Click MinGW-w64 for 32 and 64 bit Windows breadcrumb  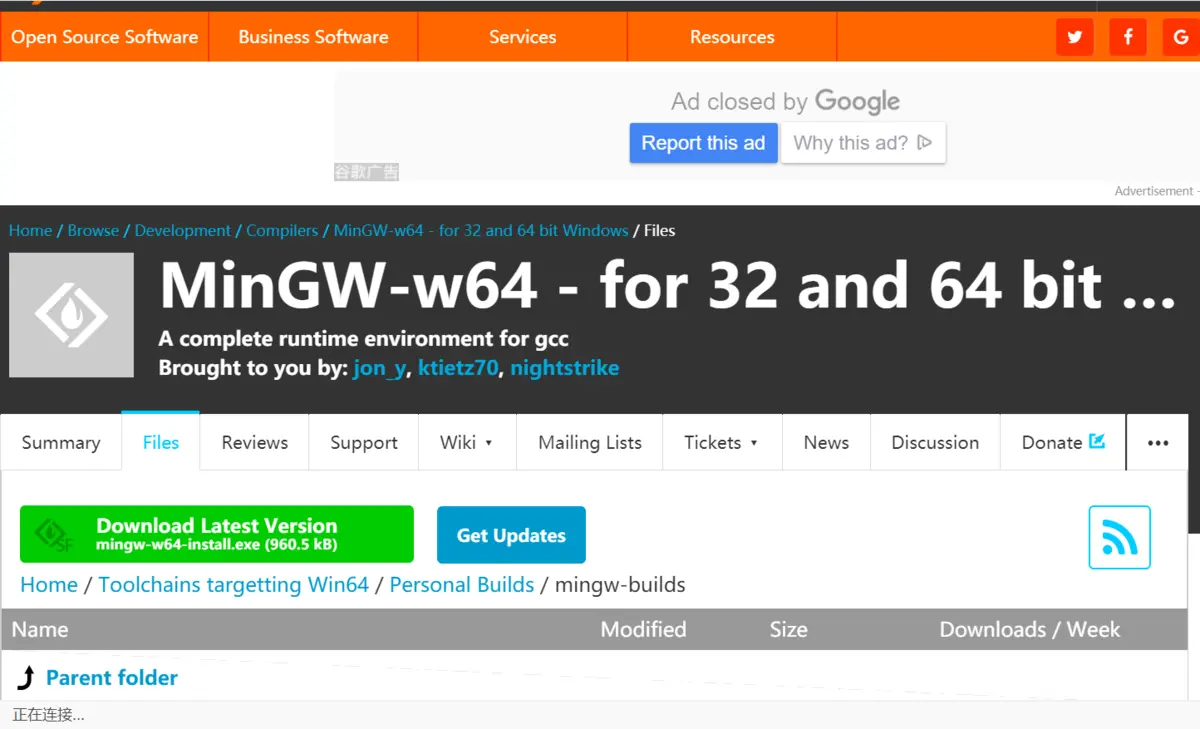pos(481,230)
